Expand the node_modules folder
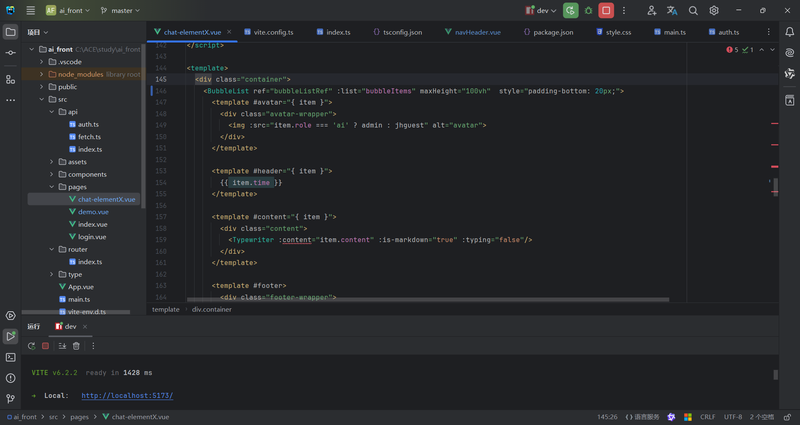The height and width of the screenshot is (425, 800). pyautogui.click(x=42, y=74)
